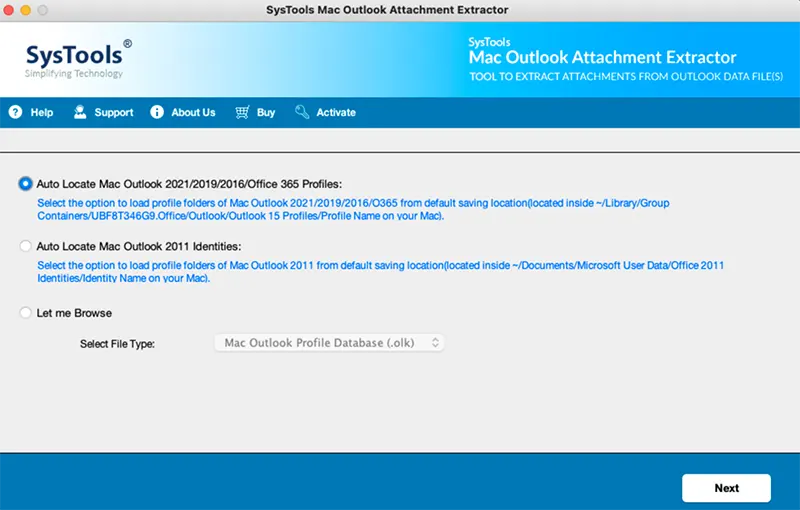800x510 pixels.
Task: Click the Select File Type label
Action: point(117,344)
